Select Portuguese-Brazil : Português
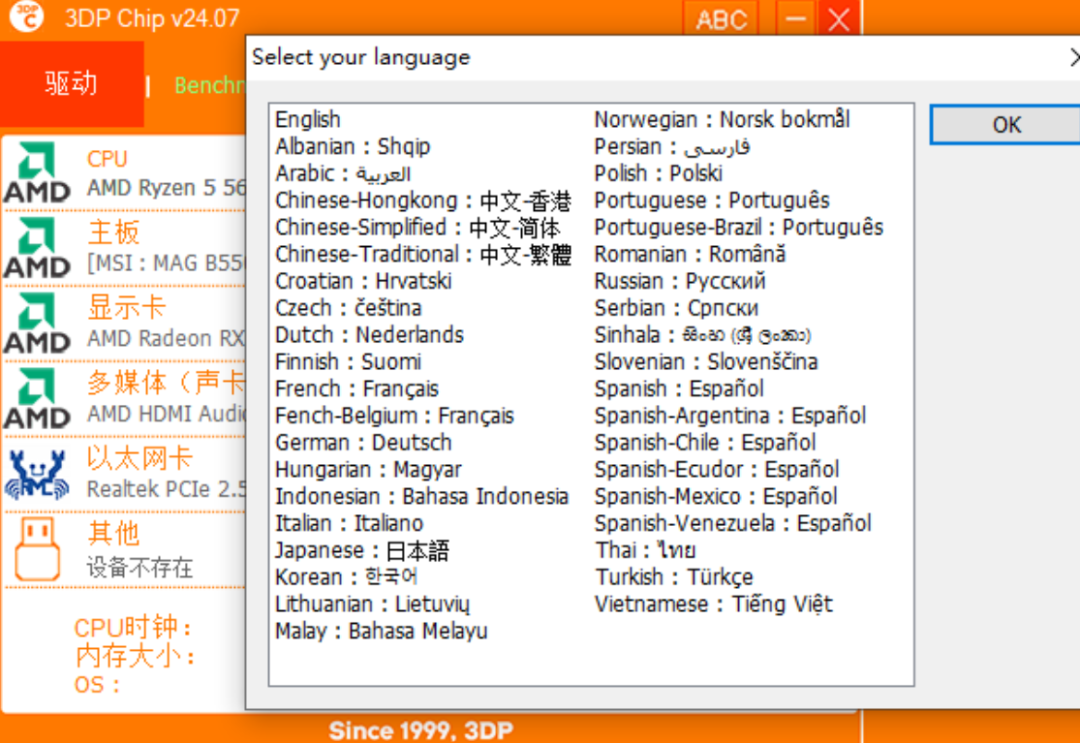The image size is (1080, 743). pyautogui.click(x=738, y=227)
